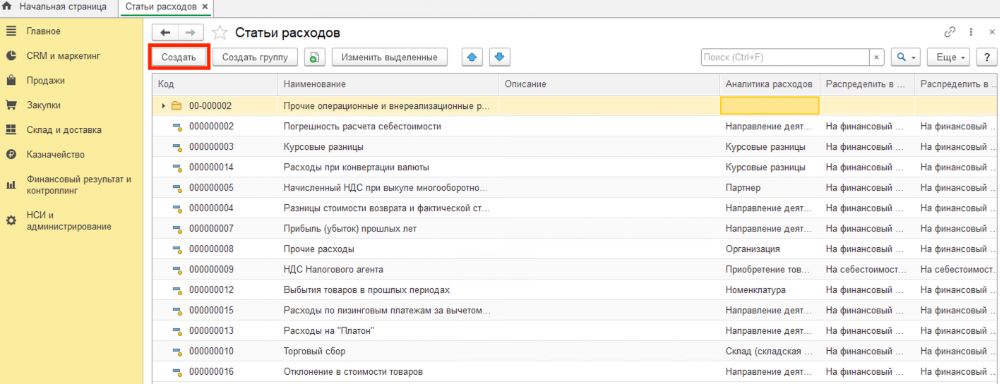Open the Главное section icon
Screen dimensions: 1000x384
click(x=10, y=31)
